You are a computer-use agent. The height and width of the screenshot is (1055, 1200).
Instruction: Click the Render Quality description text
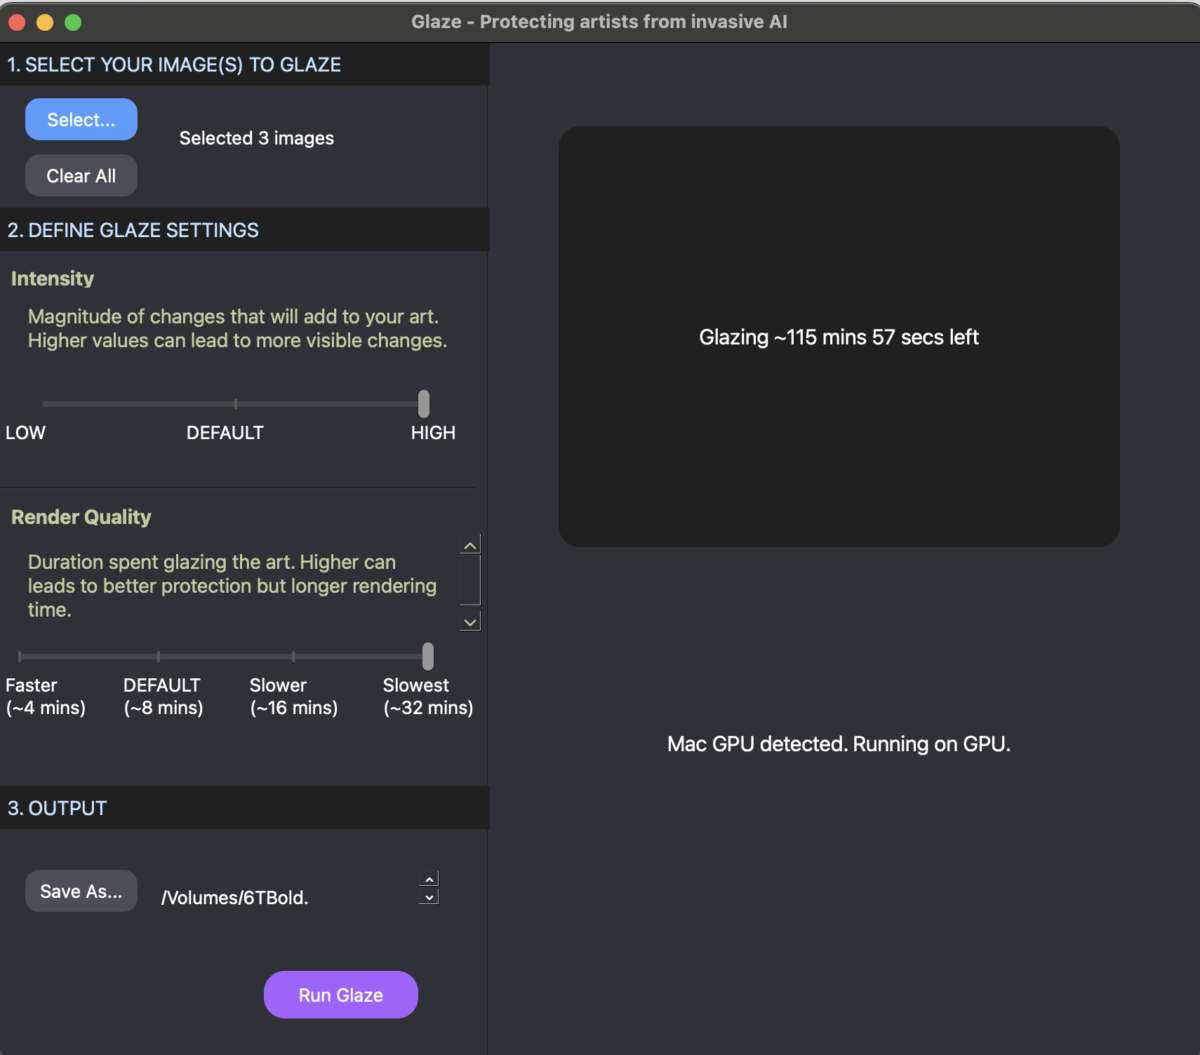(232, 586)
